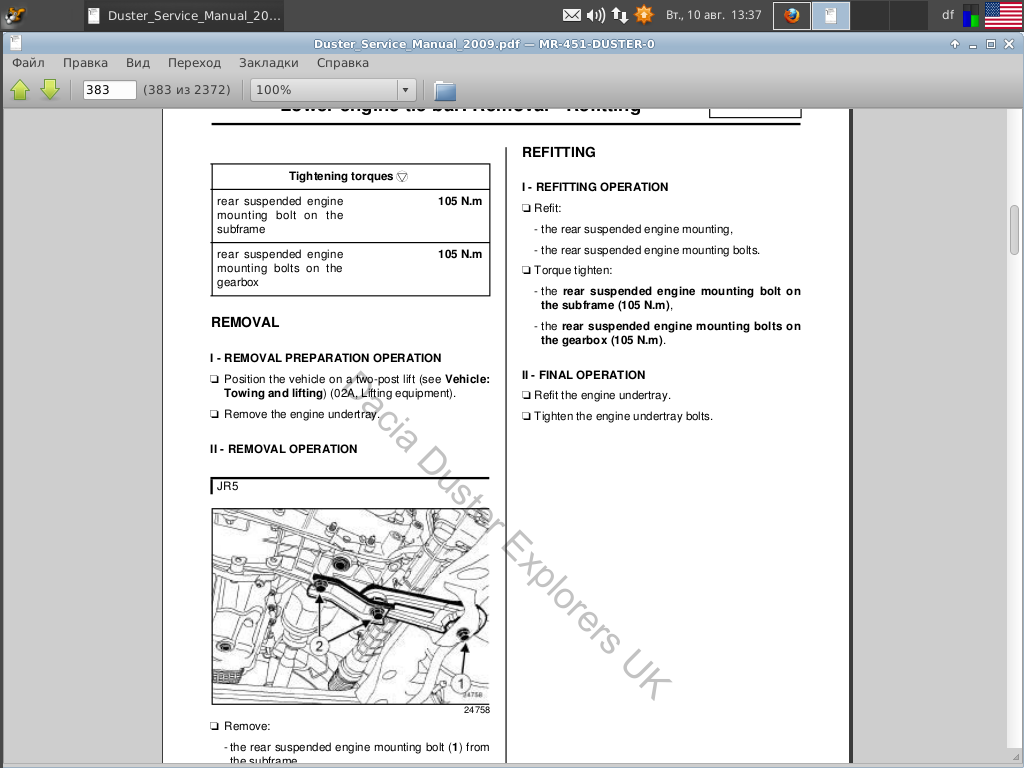Switch to document viewer workspace in pager
1024x768 pixels.
[831, 16]
